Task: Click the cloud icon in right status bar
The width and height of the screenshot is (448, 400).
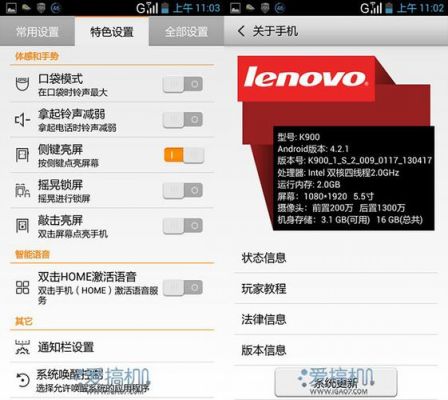Action: [x=250, y=8]
